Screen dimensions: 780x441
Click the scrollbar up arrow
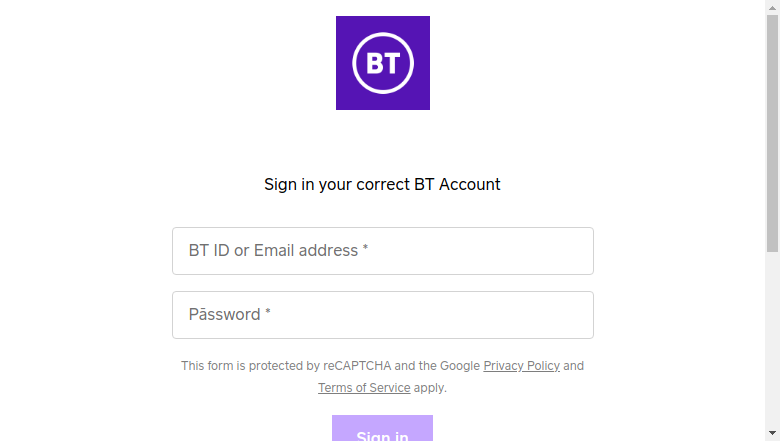point(772,7)
